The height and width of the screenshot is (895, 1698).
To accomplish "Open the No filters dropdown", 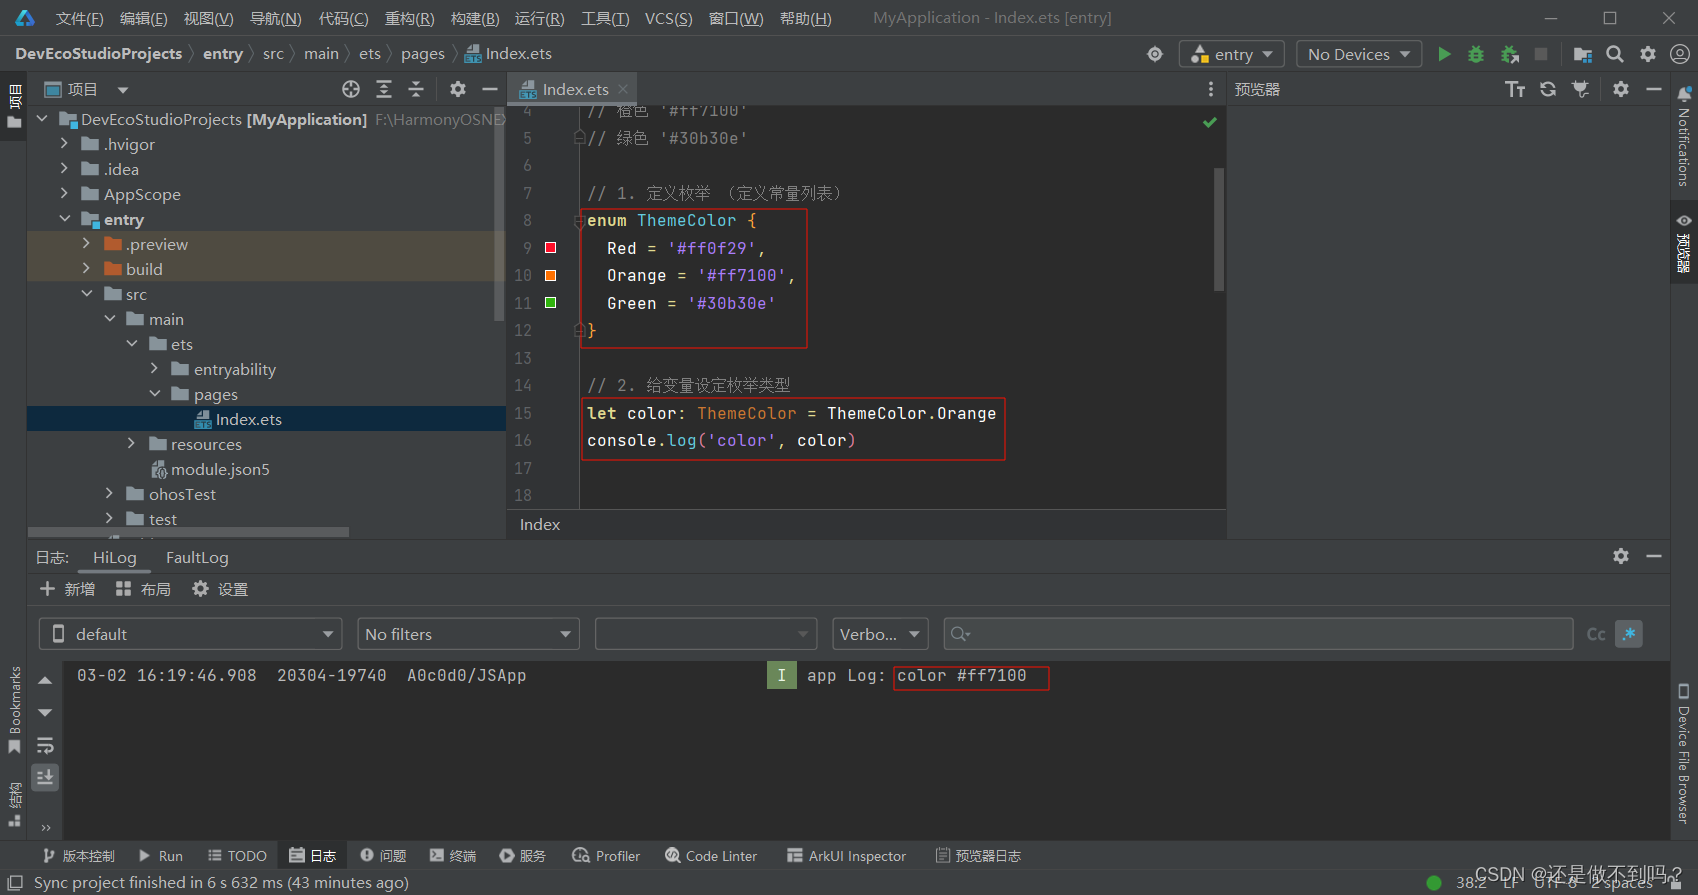I will pos(469,634).
